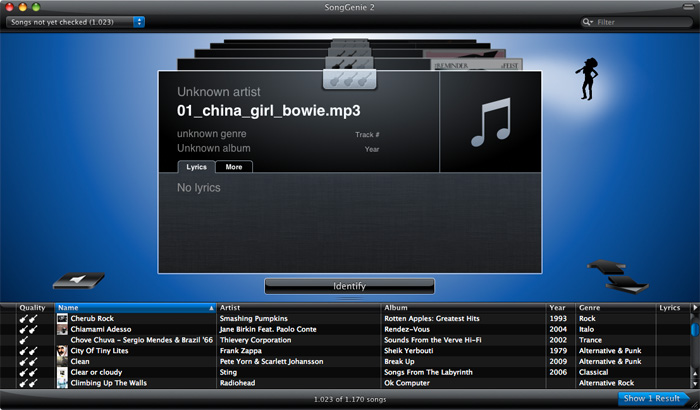700x410 pixels.
Task: Select the Cherub Rock song row
Action: (x=345, y=318)
